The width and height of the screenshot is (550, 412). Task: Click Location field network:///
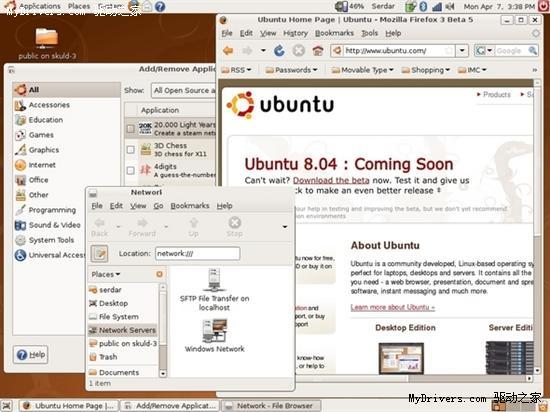[x=197, y=254]
